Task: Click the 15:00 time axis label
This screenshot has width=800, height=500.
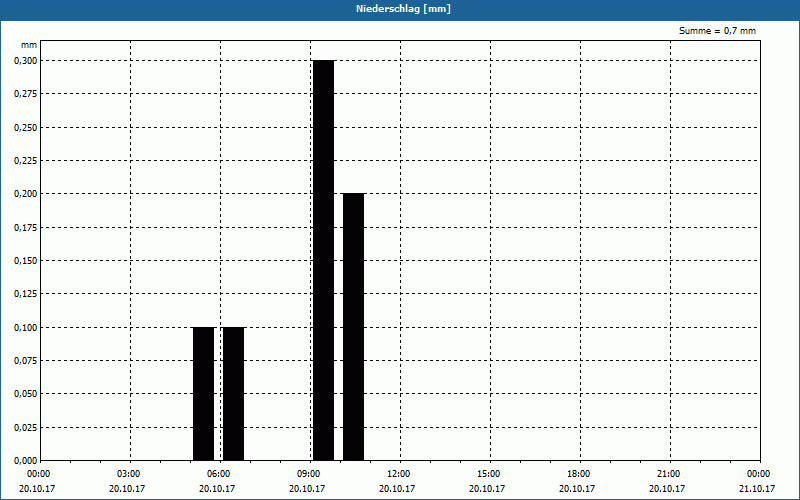Action: [490, 474]
